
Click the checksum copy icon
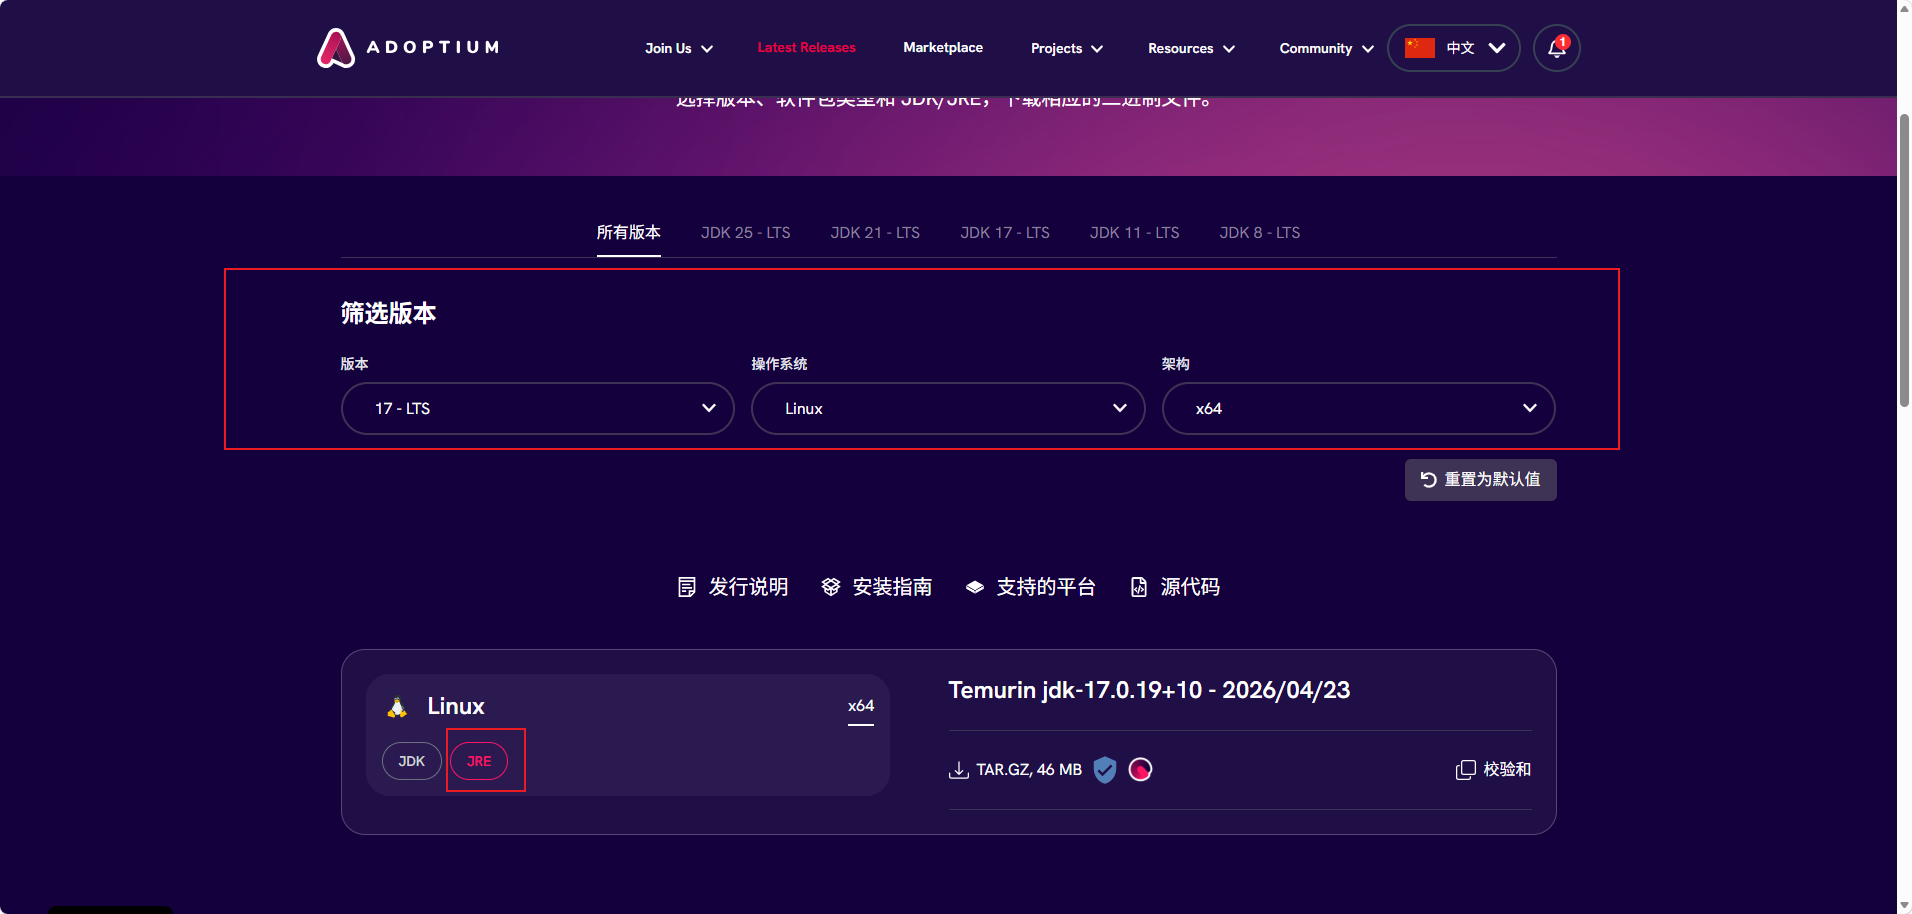(1465, 770)
